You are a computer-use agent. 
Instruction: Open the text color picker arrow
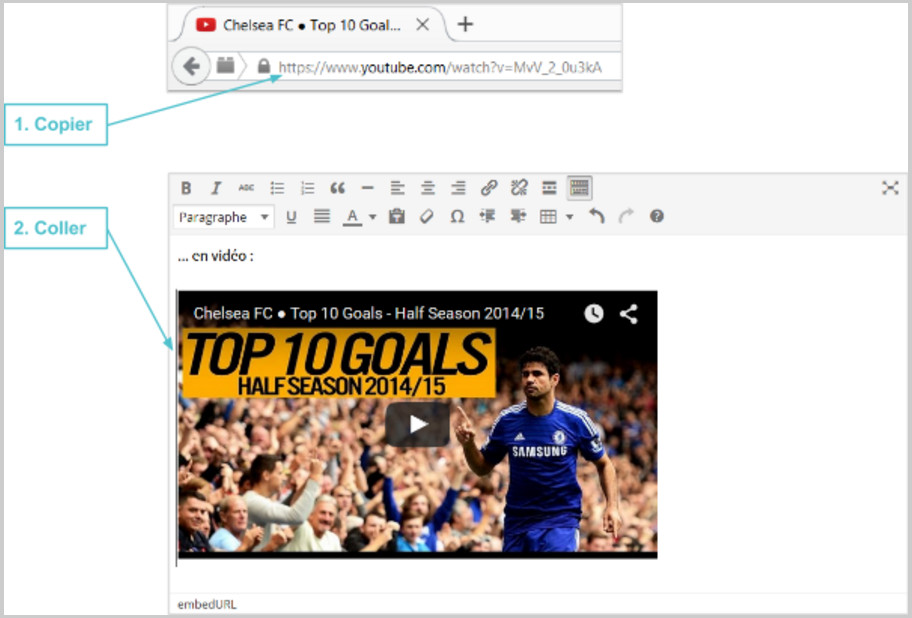373,217
